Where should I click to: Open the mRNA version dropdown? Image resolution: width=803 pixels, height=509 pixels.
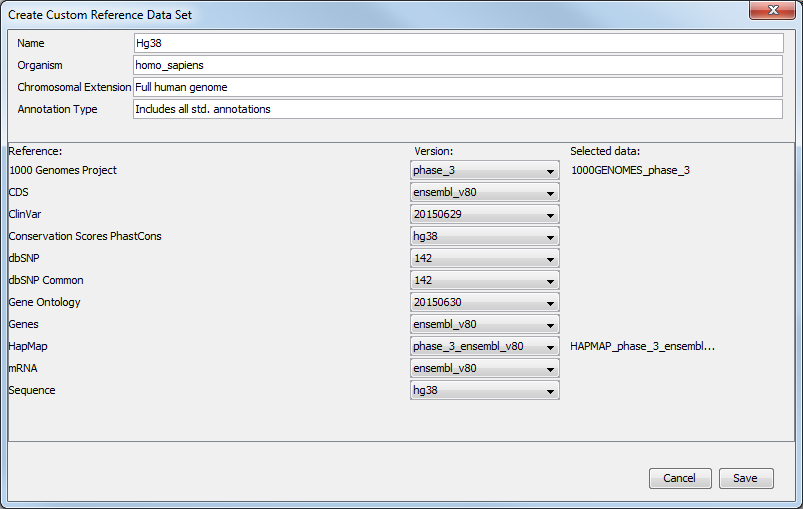484,369
